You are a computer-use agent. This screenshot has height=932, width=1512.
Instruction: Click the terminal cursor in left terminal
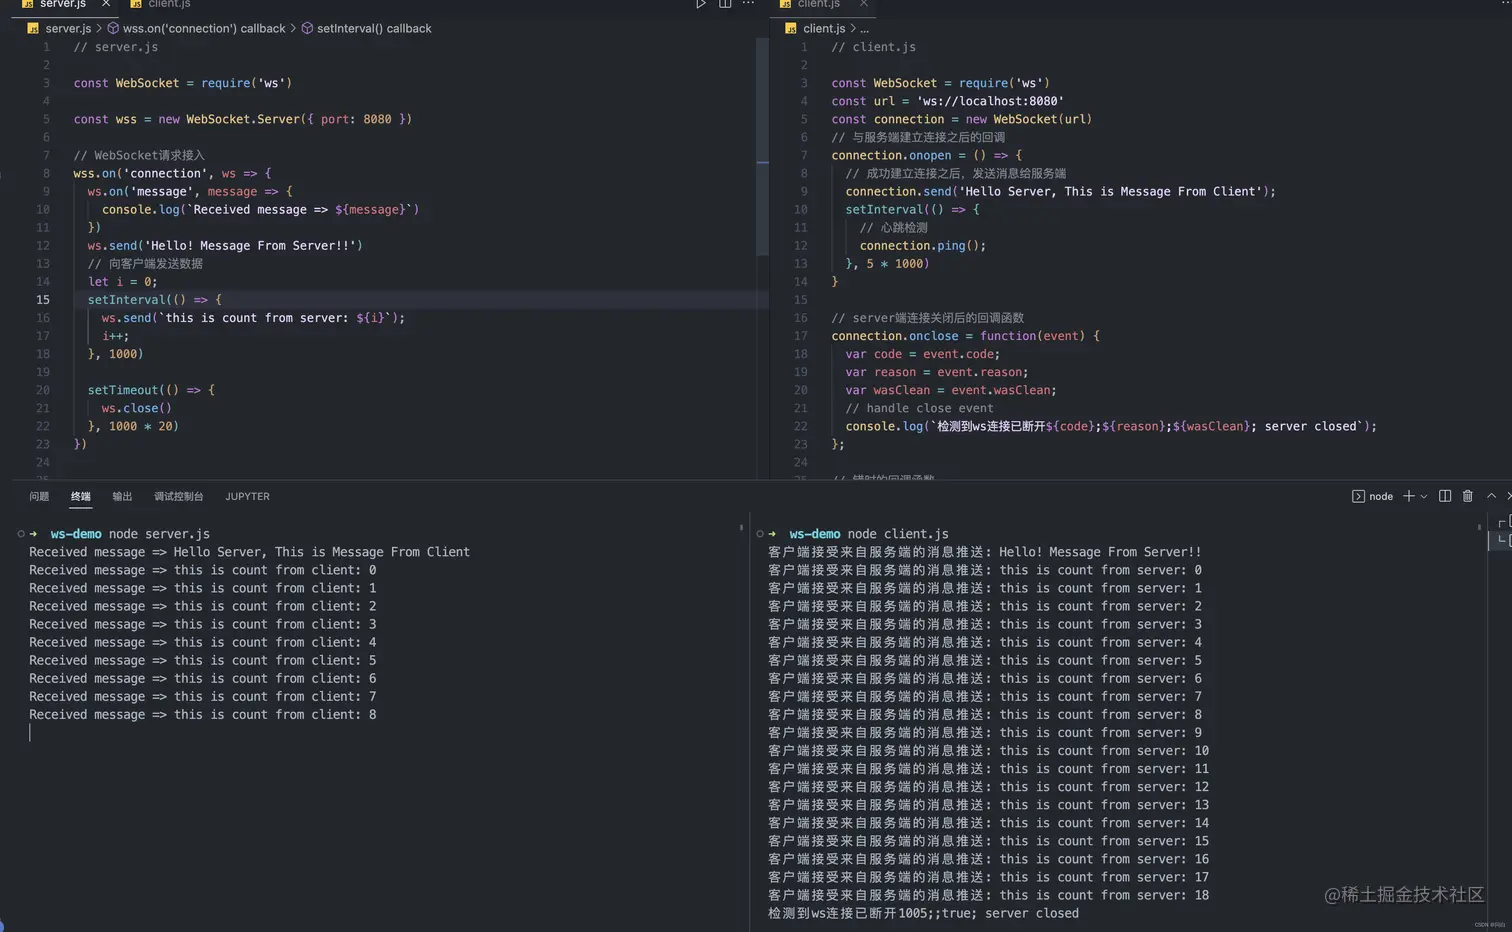(30, 733)
